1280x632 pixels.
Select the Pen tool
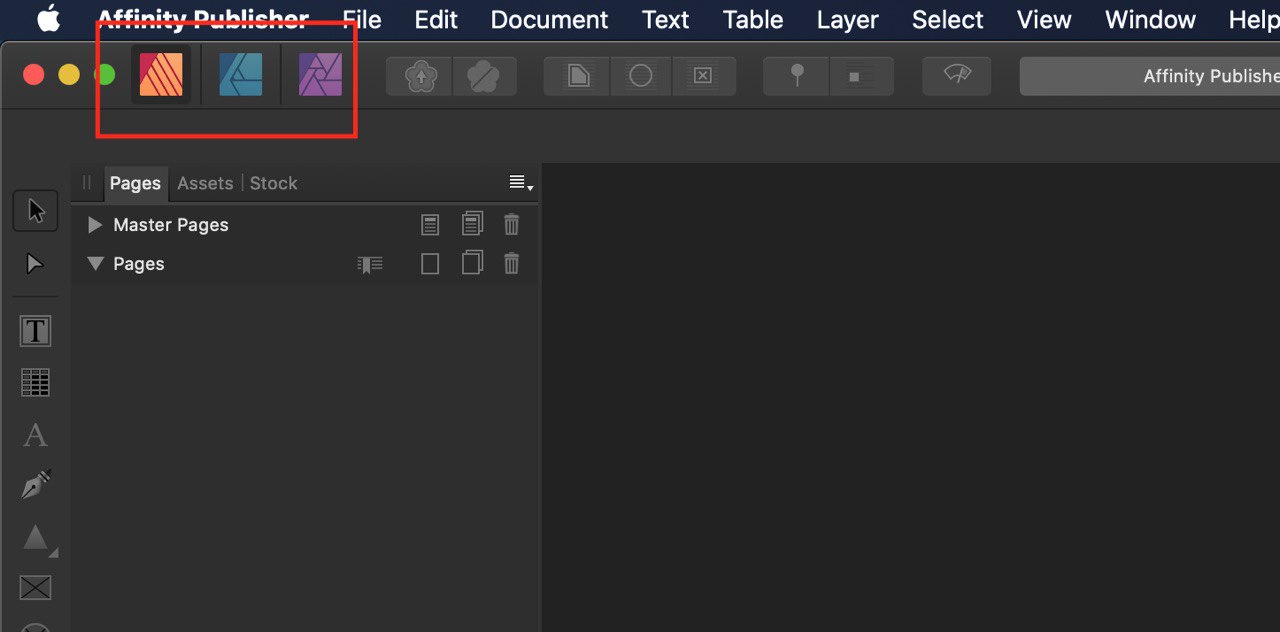click(x=35, y=485)
